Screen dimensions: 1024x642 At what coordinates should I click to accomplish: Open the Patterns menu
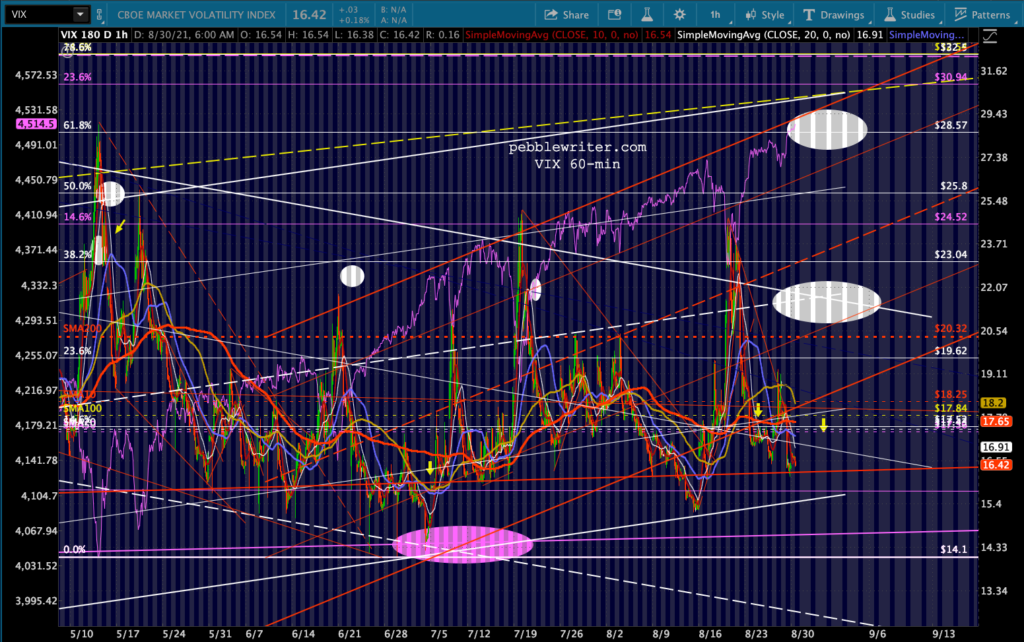(982, 14)
